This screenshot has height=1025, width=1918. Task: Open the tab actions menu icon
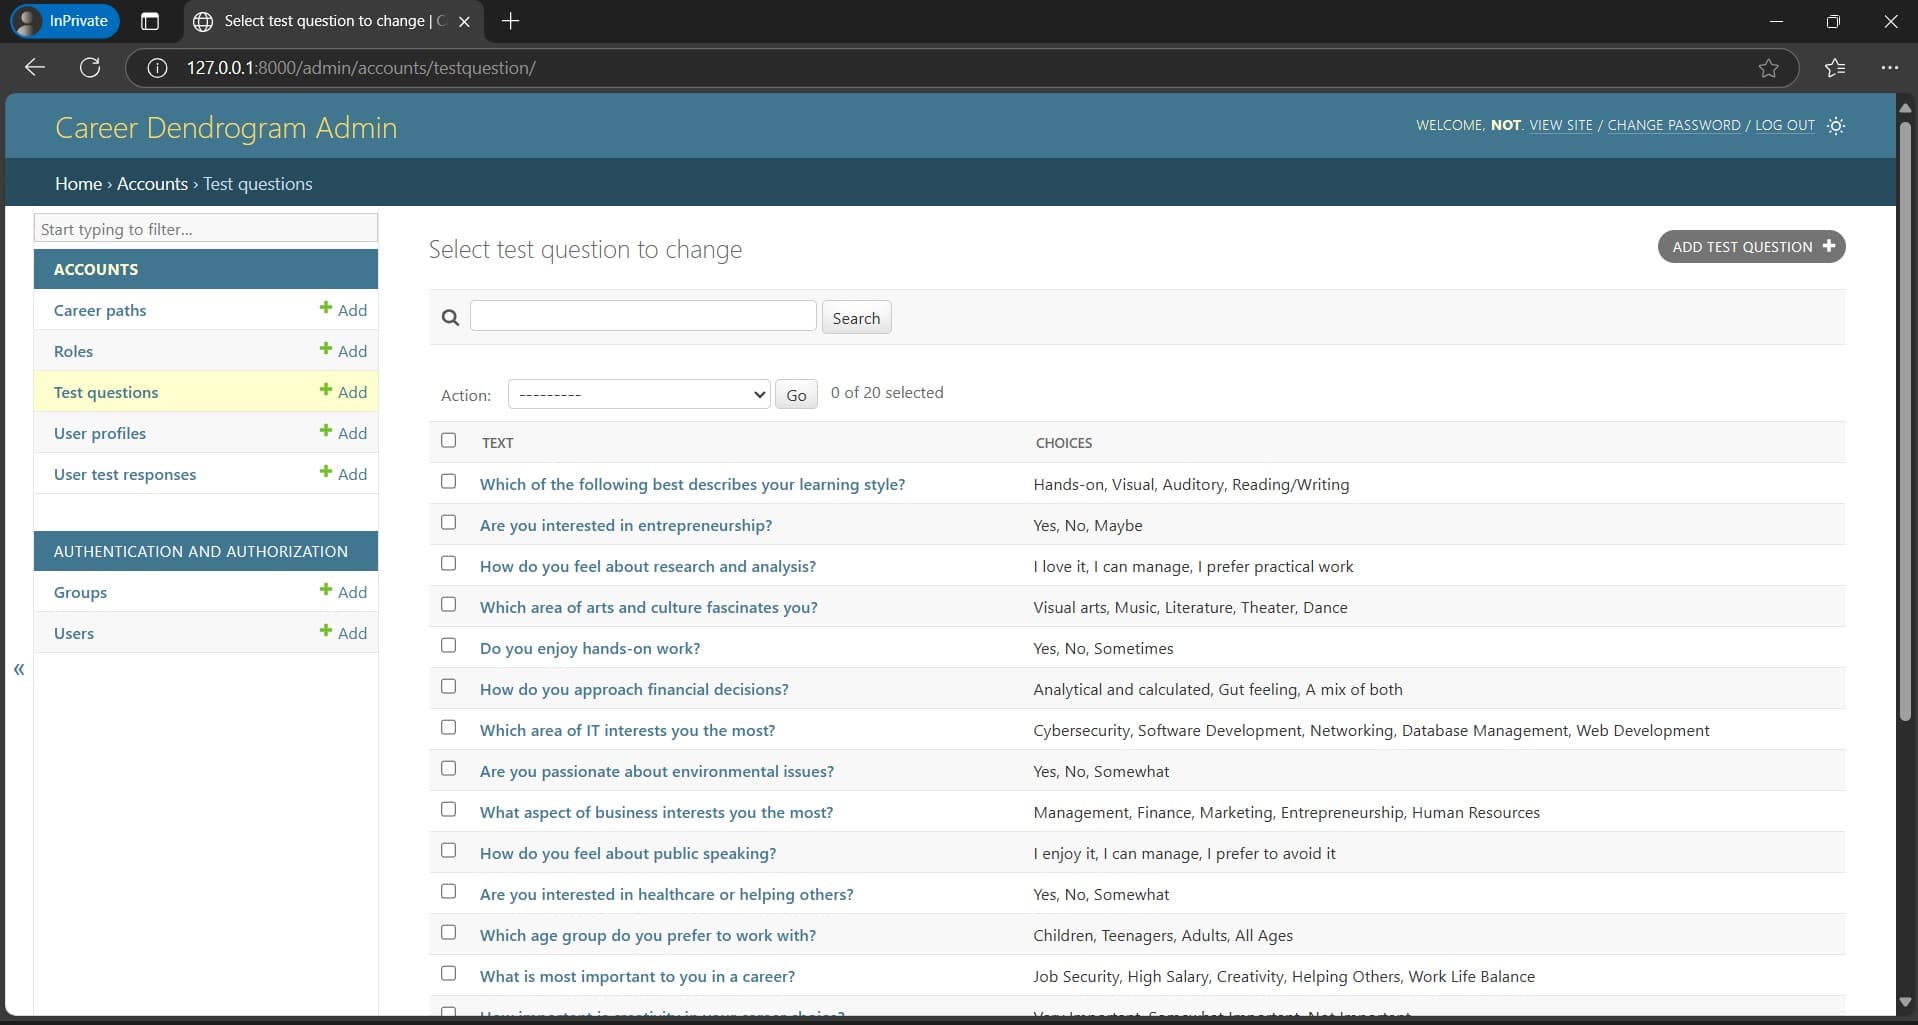(x=150, y=21)
